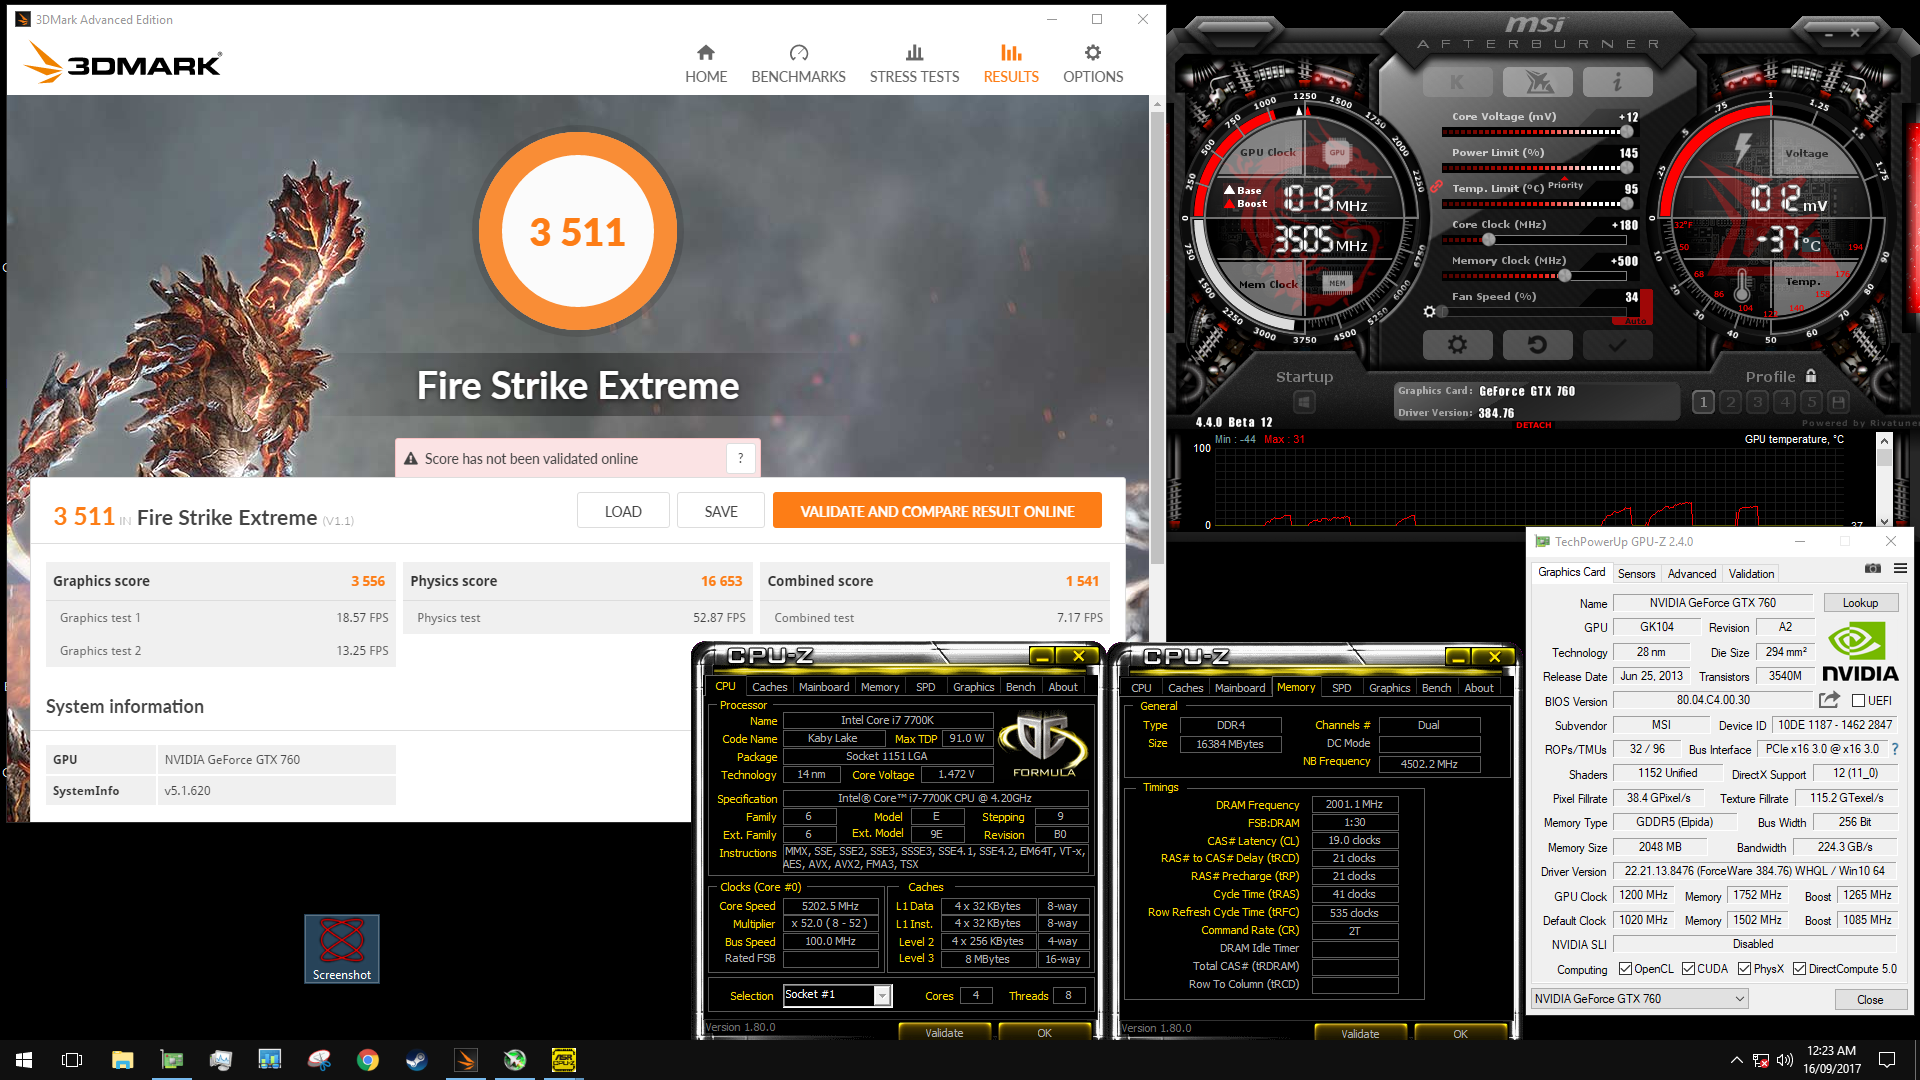Click the Afterburner graph scroll-down arrow
1920x1080 pixels.
pyautogui.click(x=1884, y=521)
